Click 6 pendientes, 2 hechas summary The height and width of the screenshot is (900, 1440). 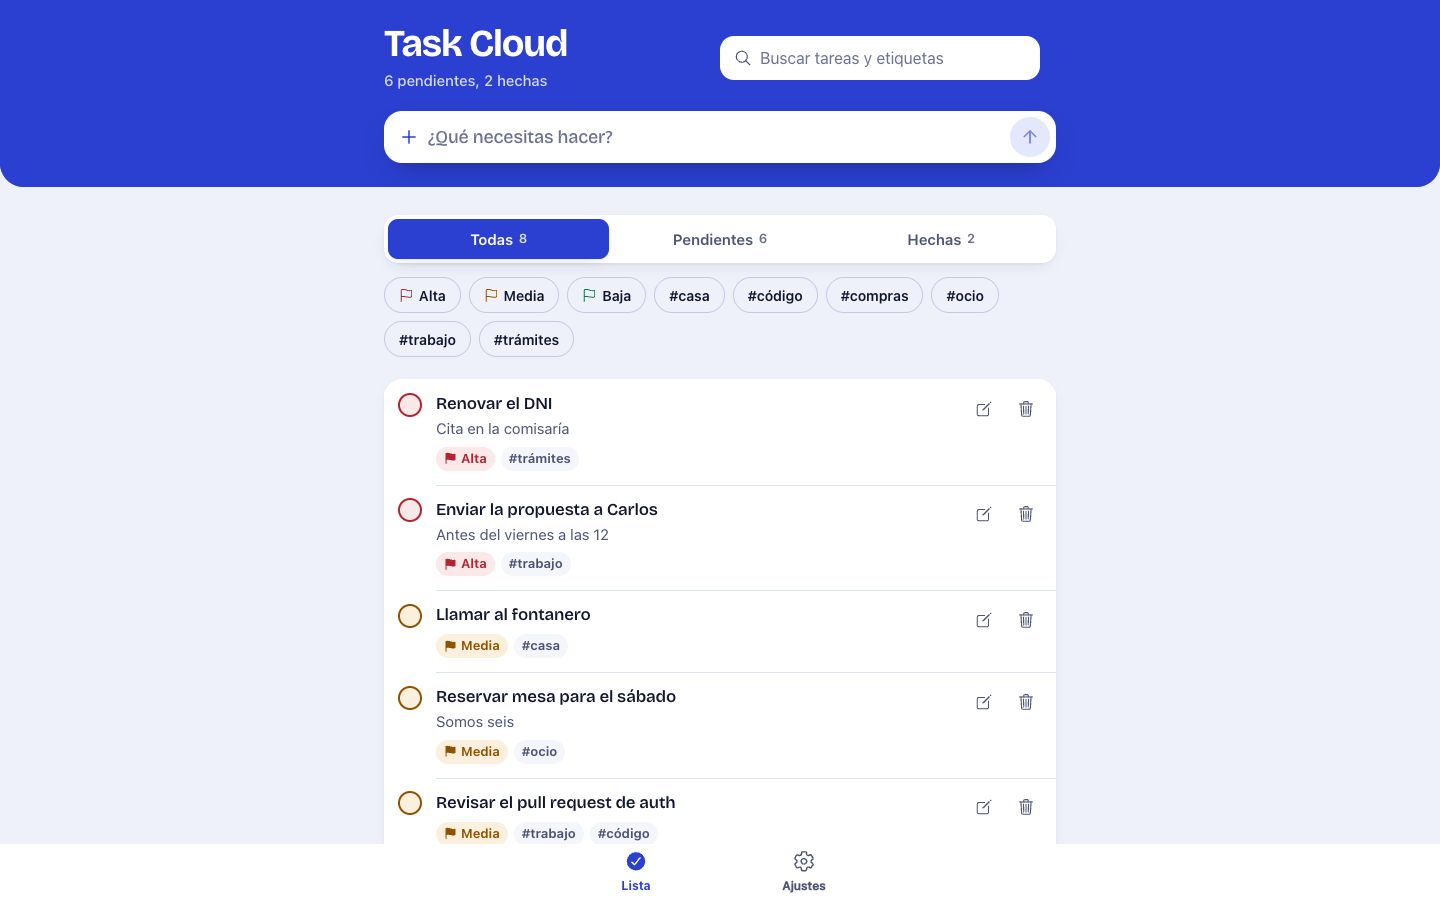tap(466, 81)
